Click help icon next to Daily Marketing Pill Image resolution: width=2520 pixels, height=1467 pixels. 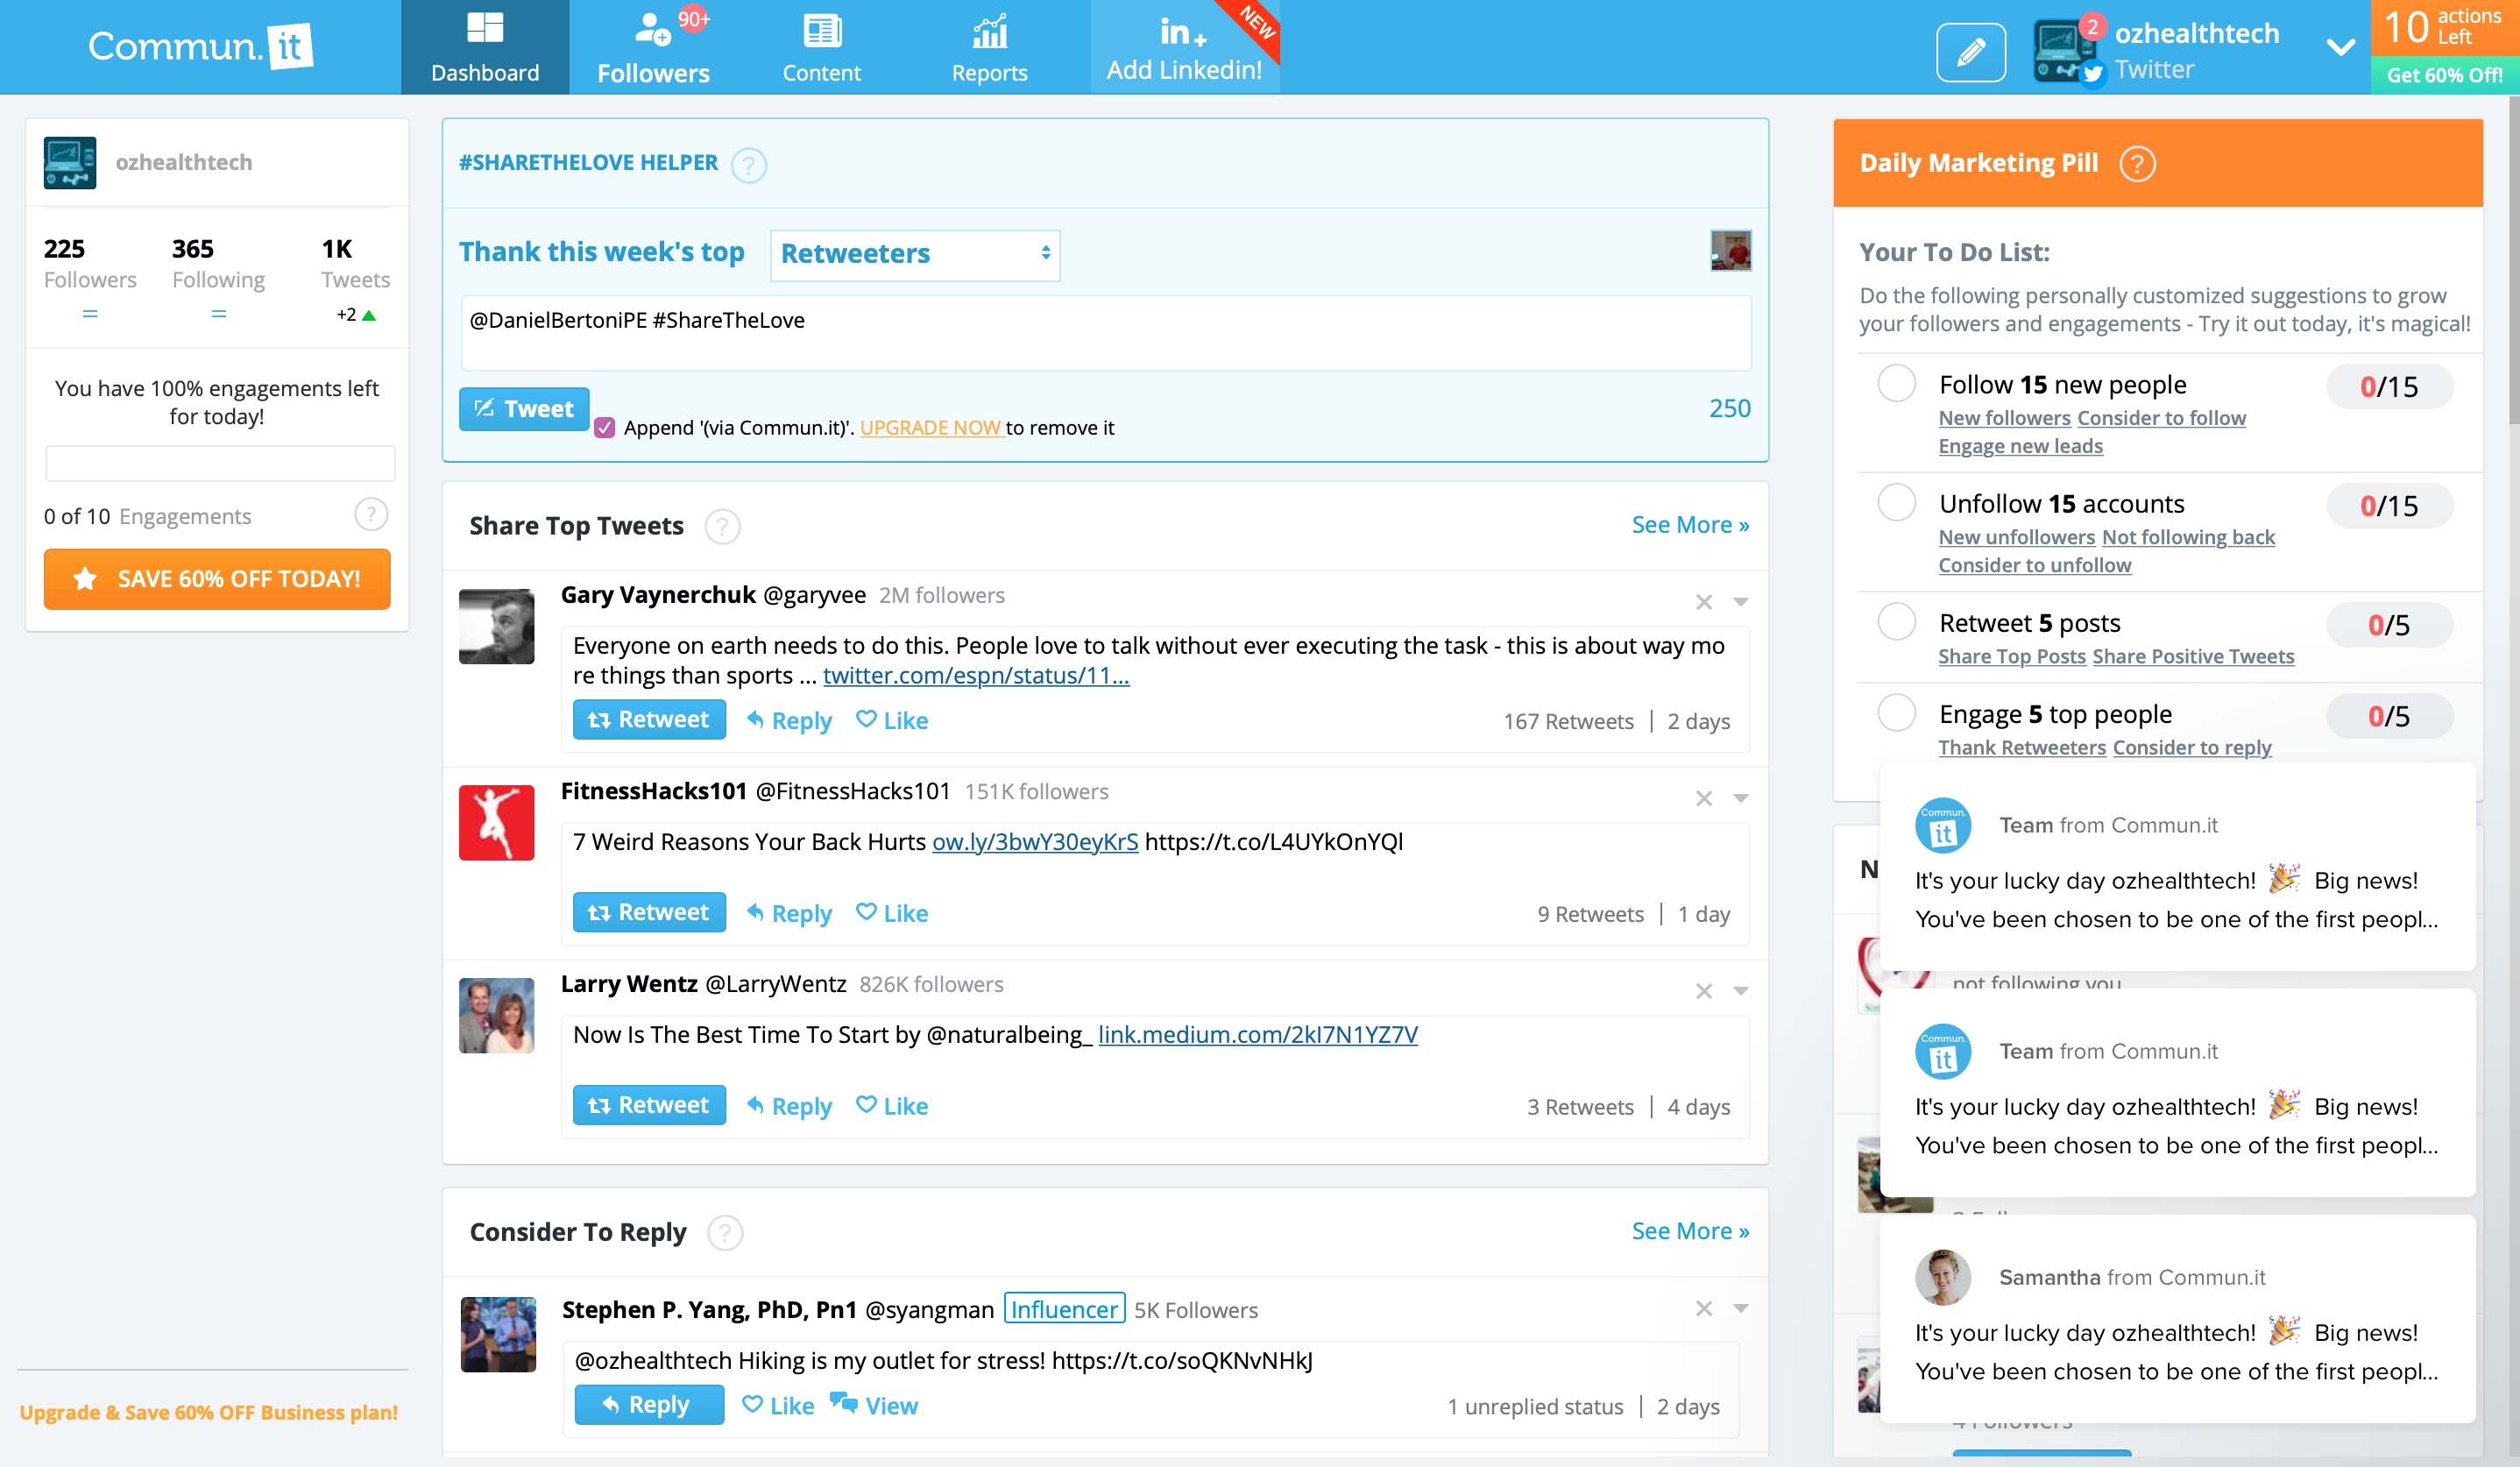[2137, 164]
